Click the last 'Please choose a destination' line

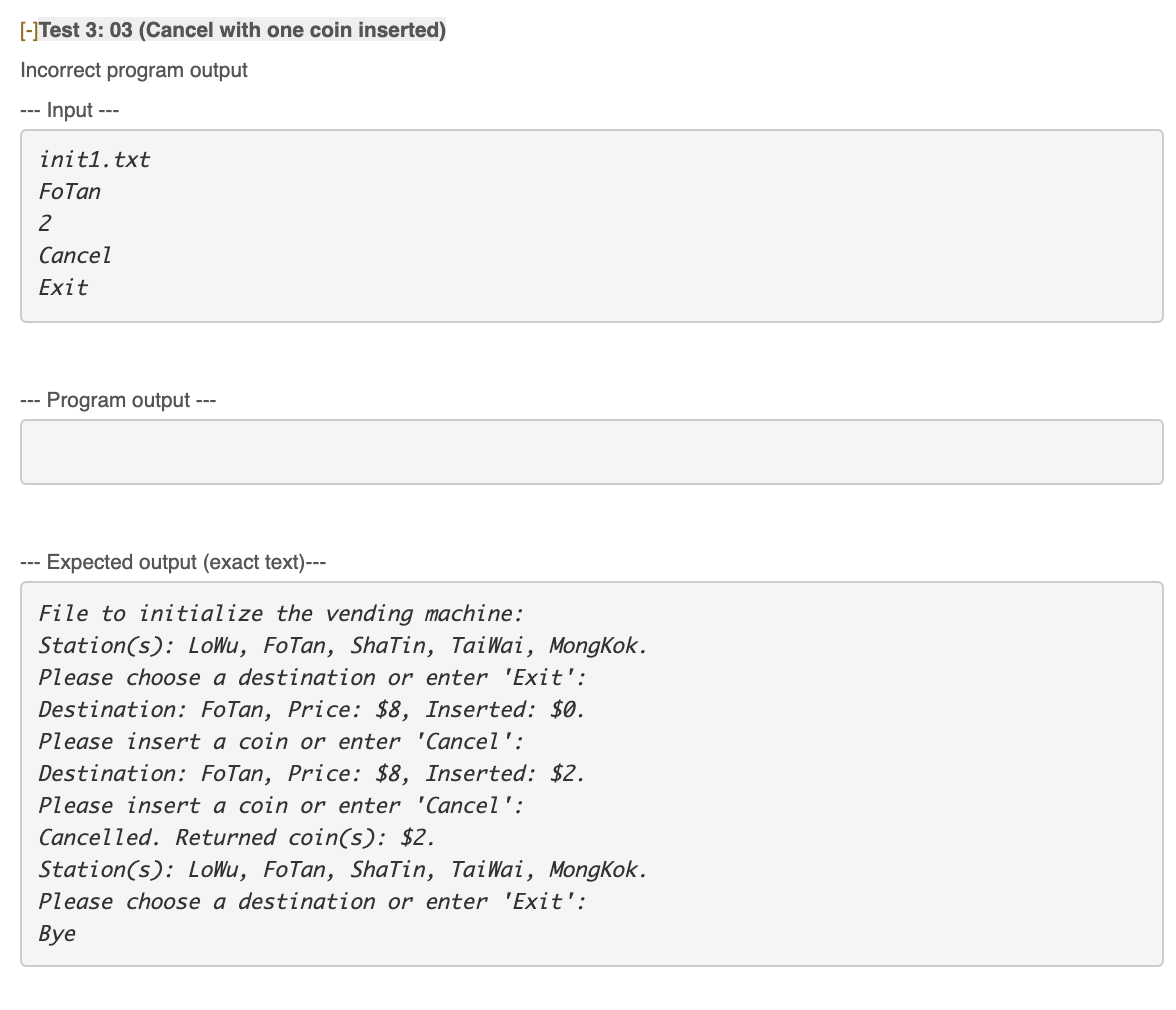click(x=312, y=902)
